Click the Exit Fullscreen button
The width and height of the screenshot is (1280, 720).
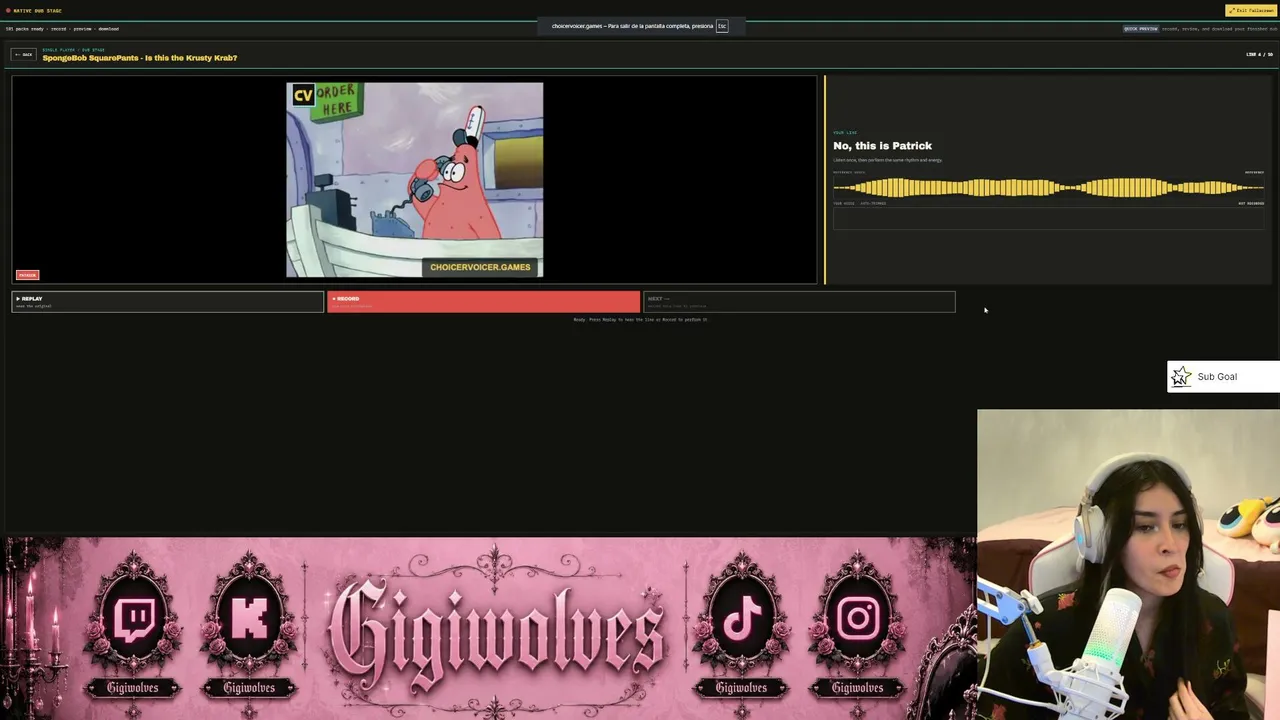pyautogui.click(x=1251, y=11)
